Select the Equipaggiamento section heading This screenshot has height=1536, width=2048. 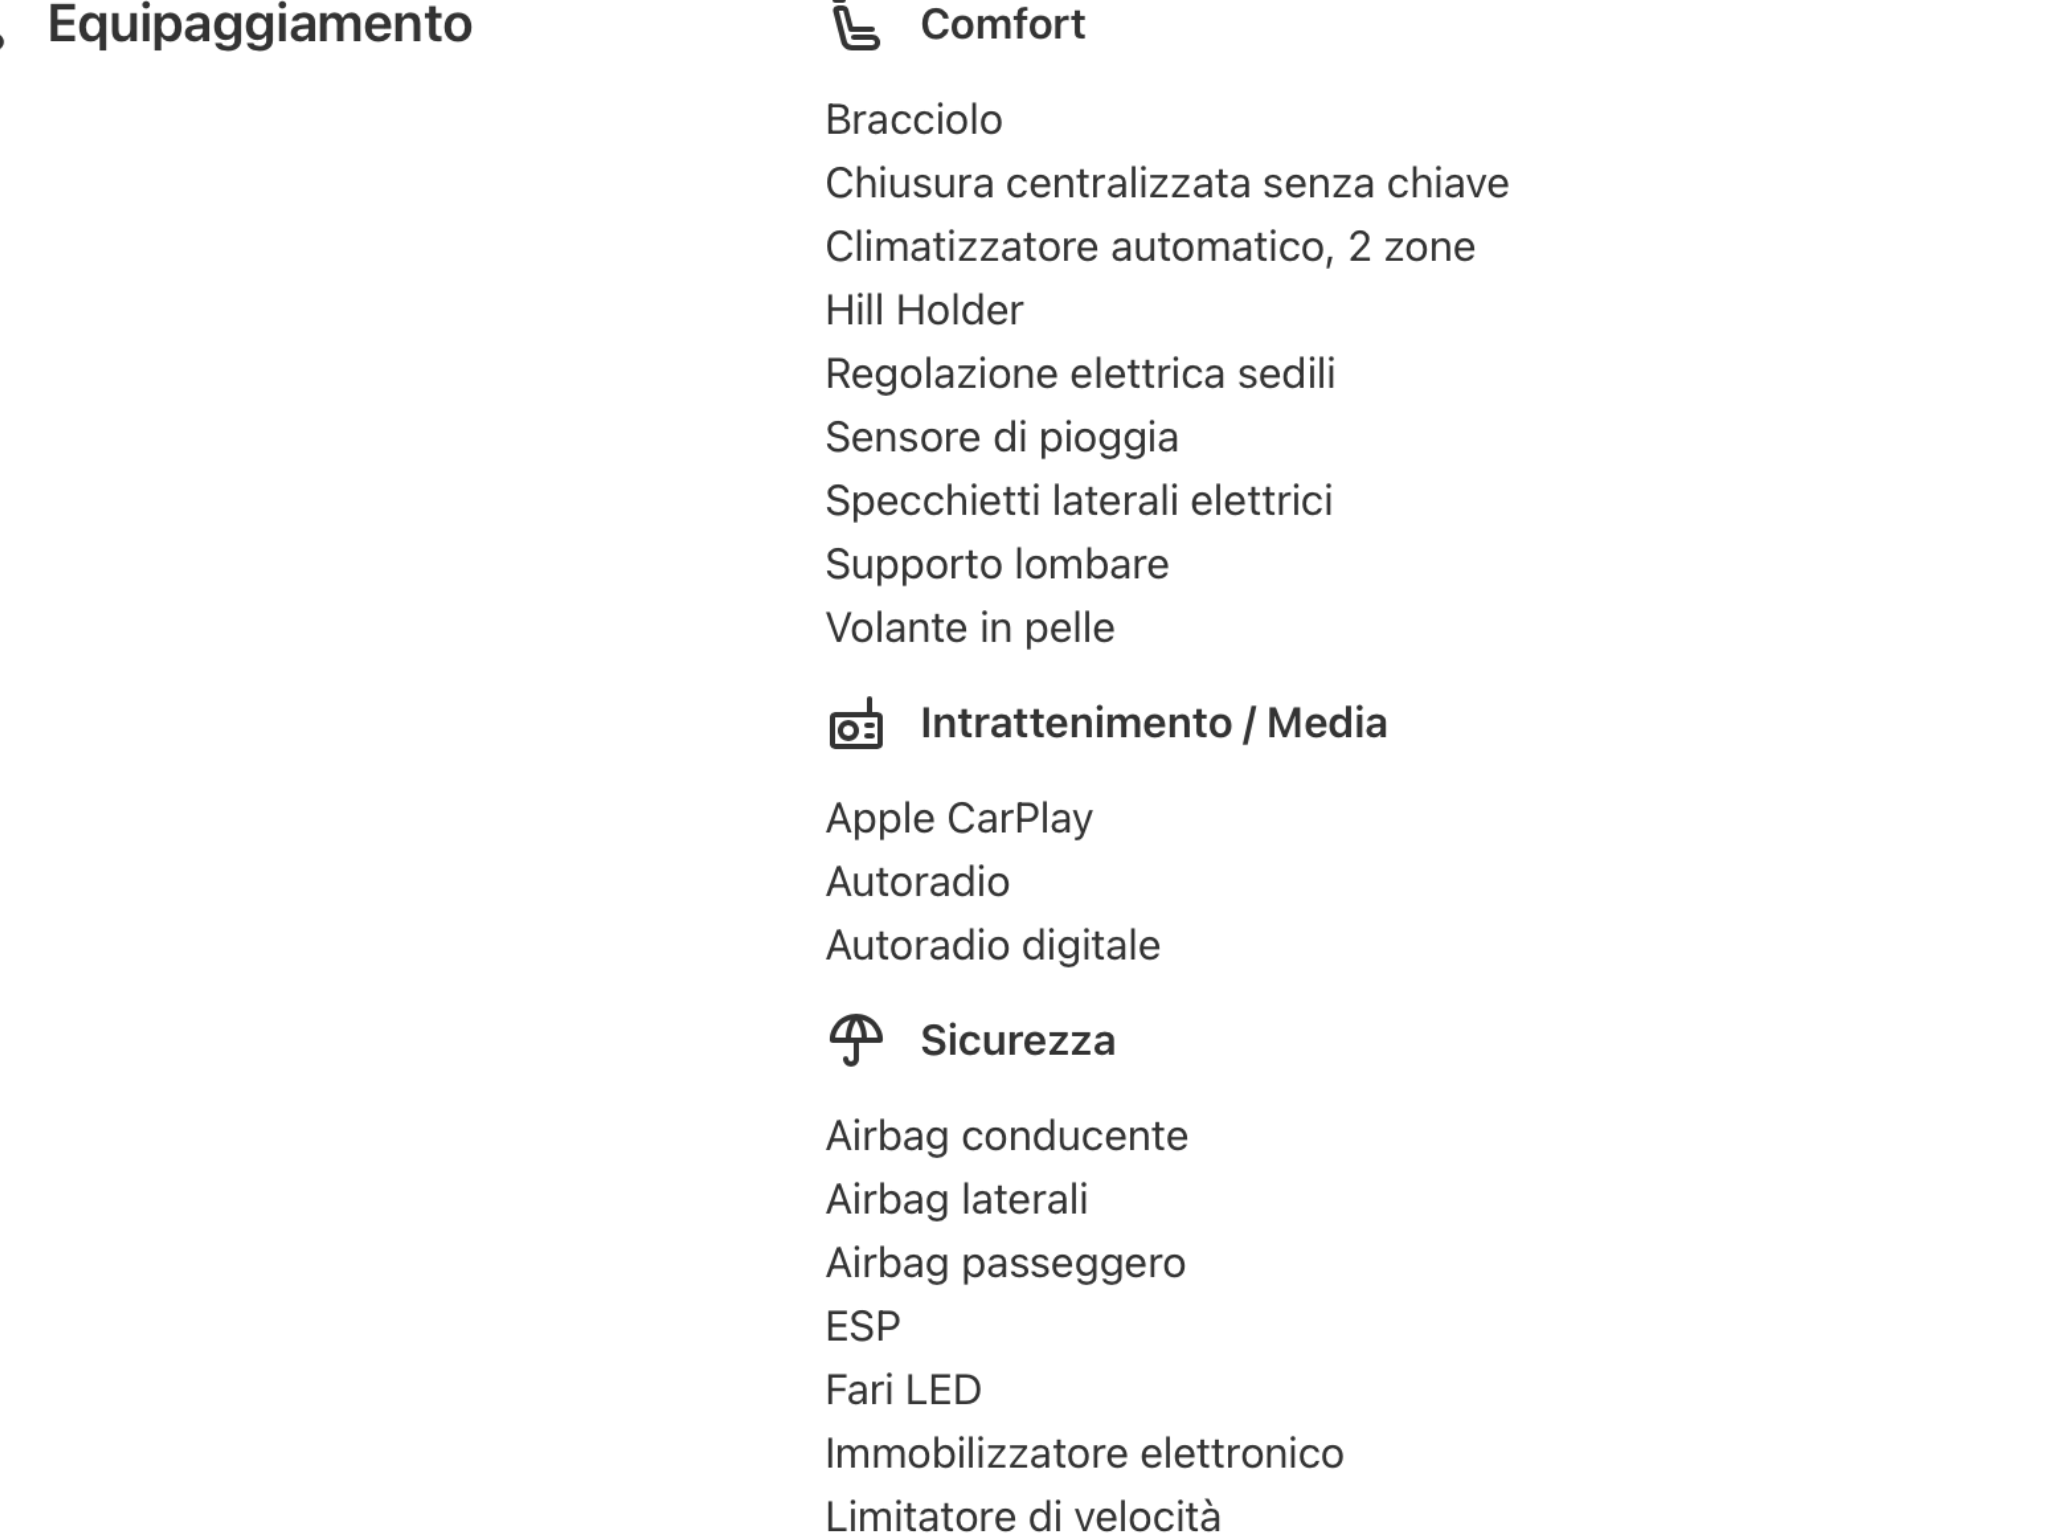click(x=259, y=24)
